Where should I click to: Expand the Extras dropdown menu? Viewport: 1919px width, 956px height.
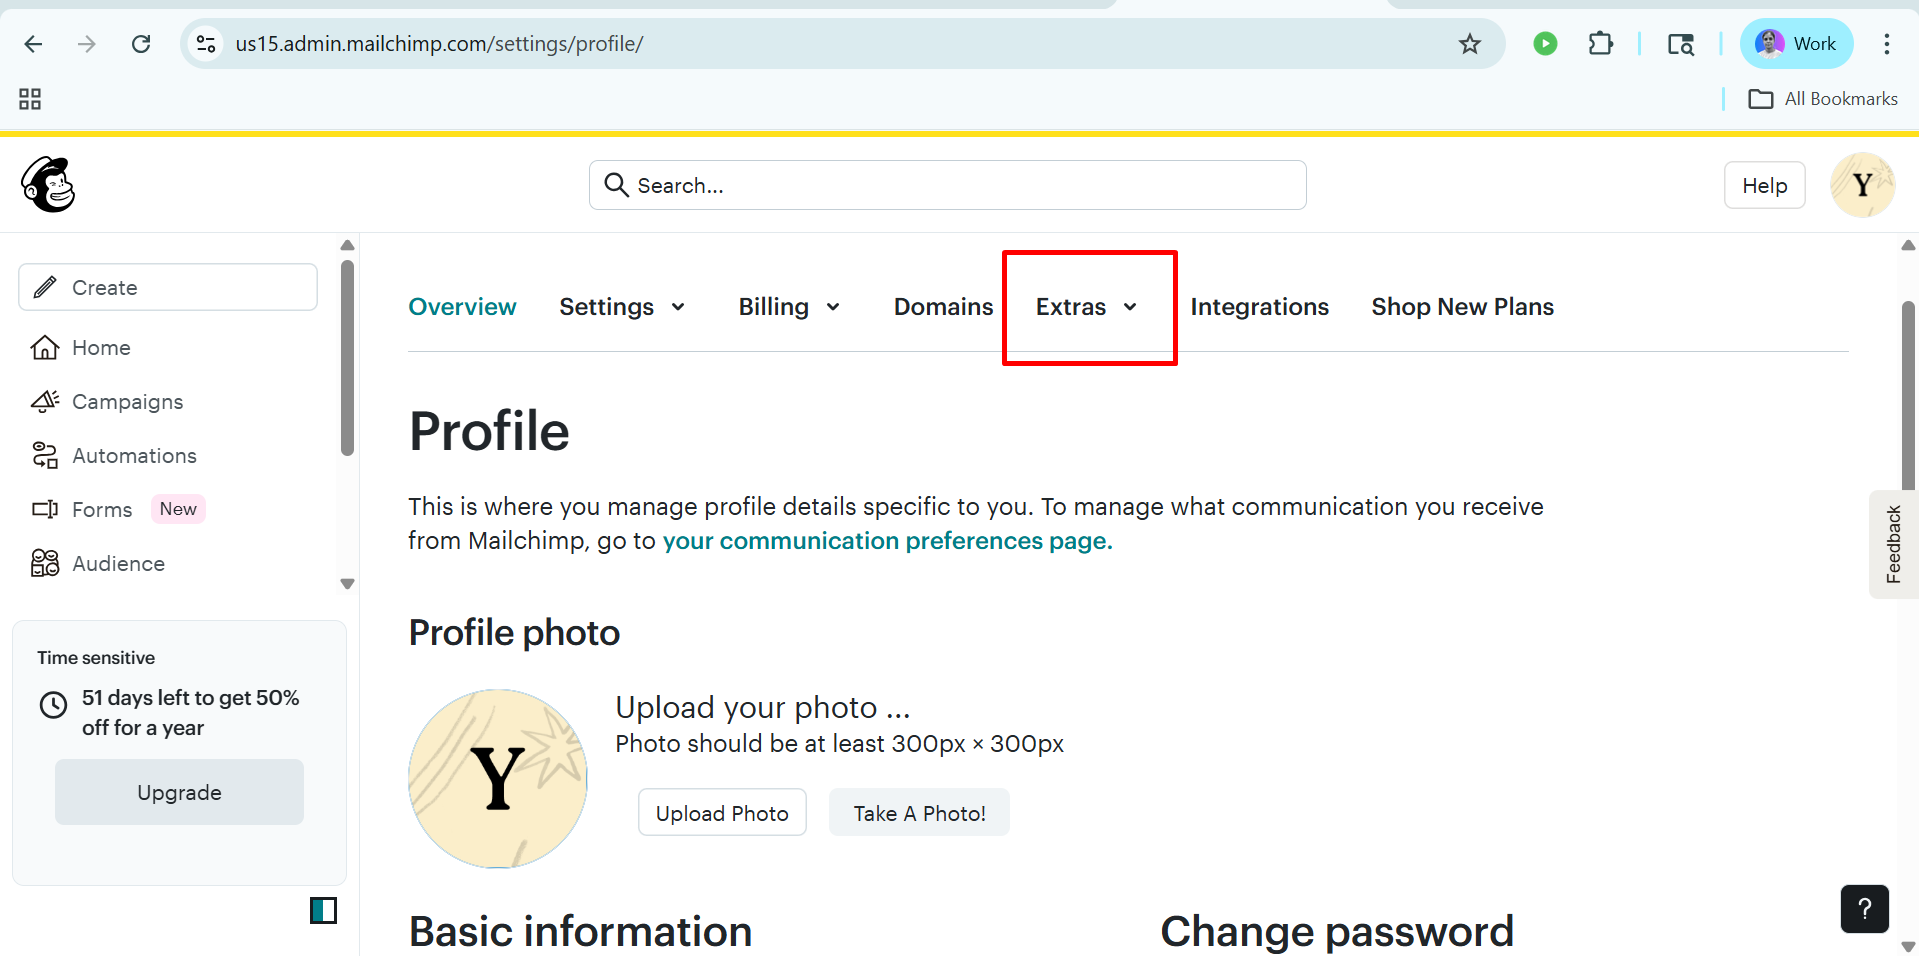1087,307
